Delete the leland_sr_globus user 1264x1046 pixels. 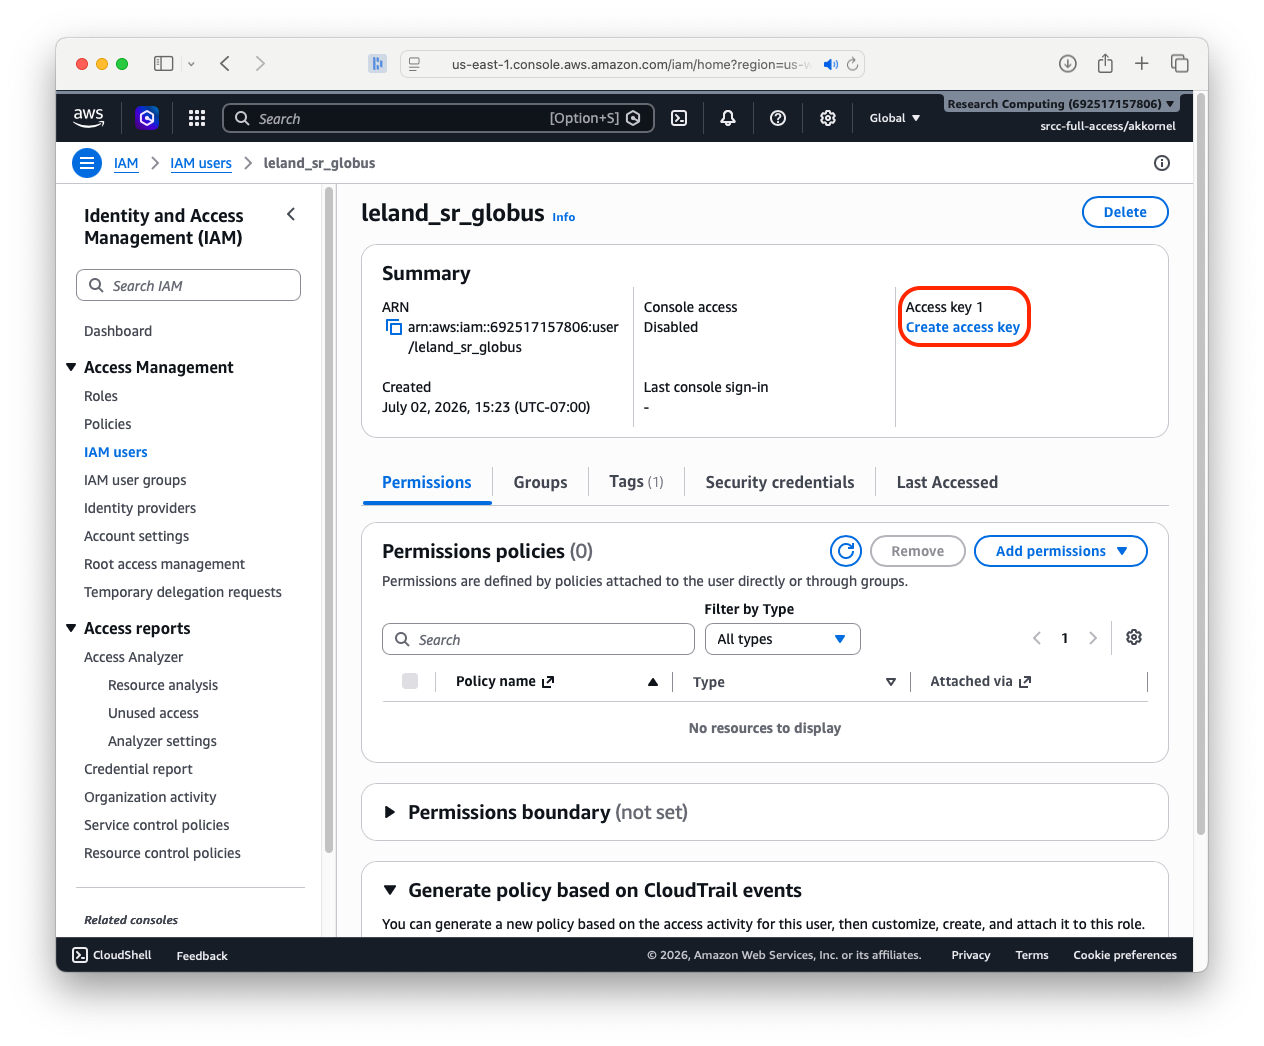1125,212
